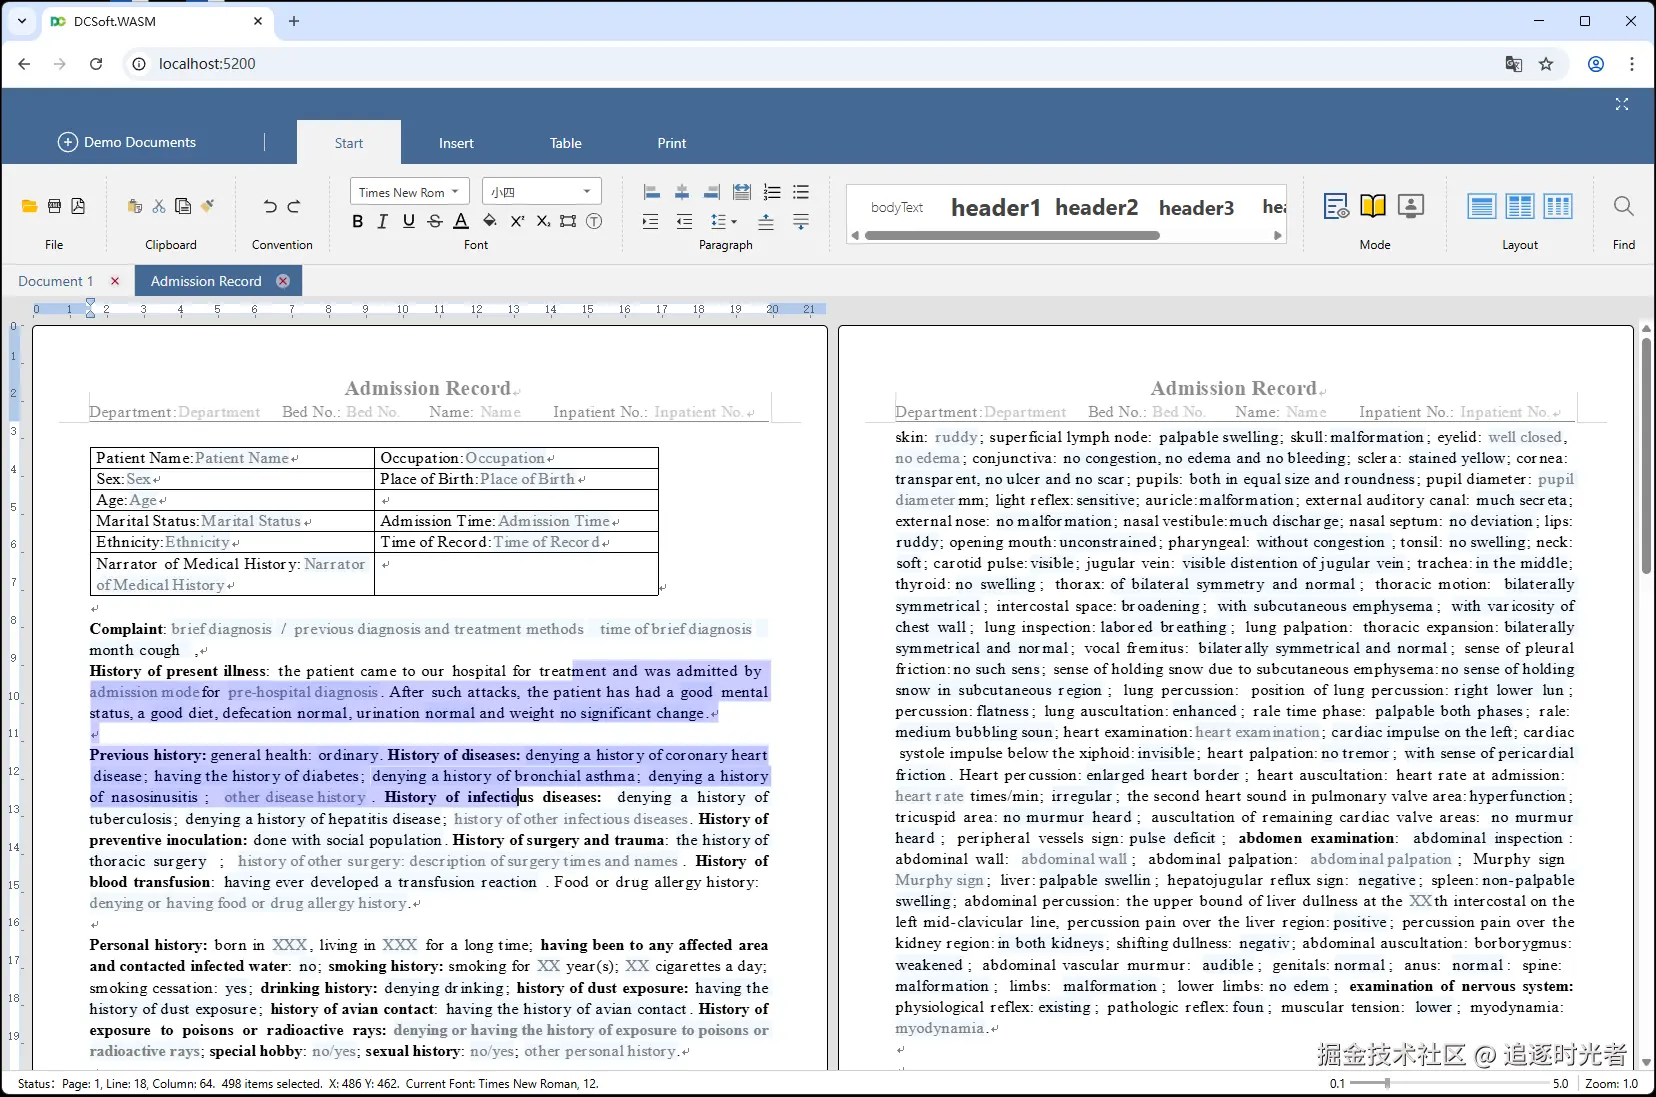Apply the header3 style
This screenshot has height=1097, width=1656.
(1196, 207)
